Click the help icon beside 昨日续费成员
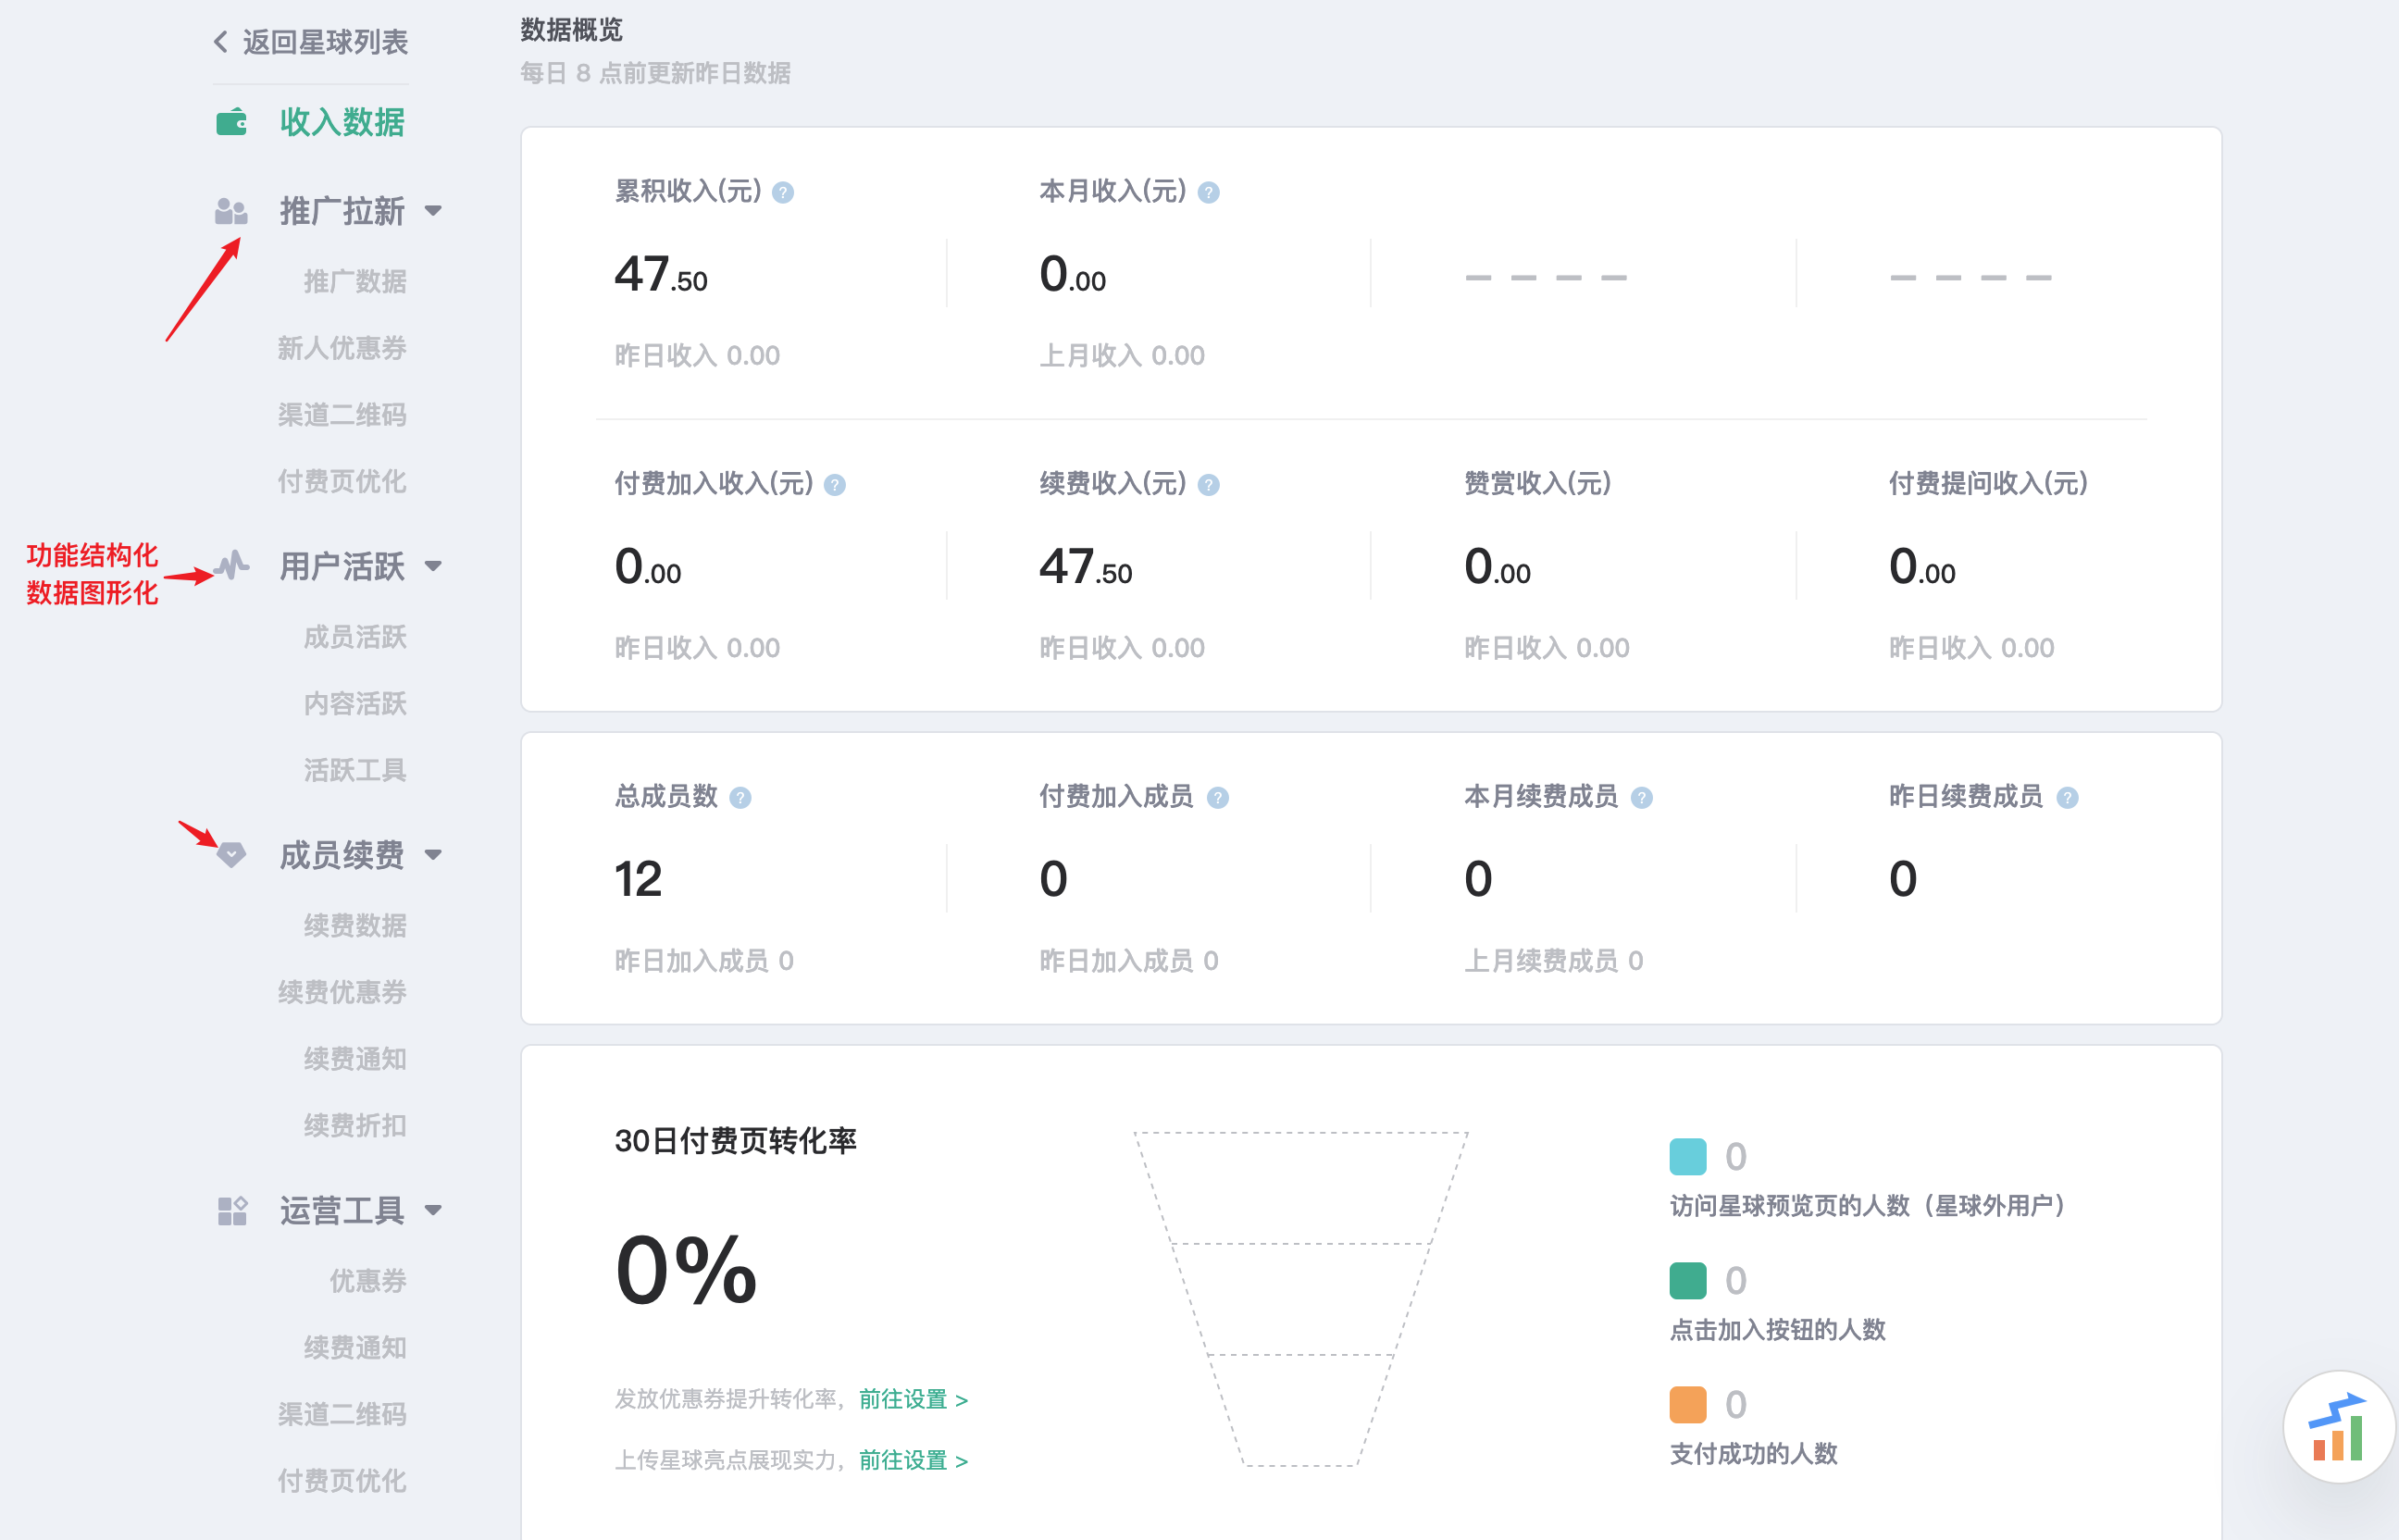The height and width of the screenshot is (1540, 2399). (2067, 797)
